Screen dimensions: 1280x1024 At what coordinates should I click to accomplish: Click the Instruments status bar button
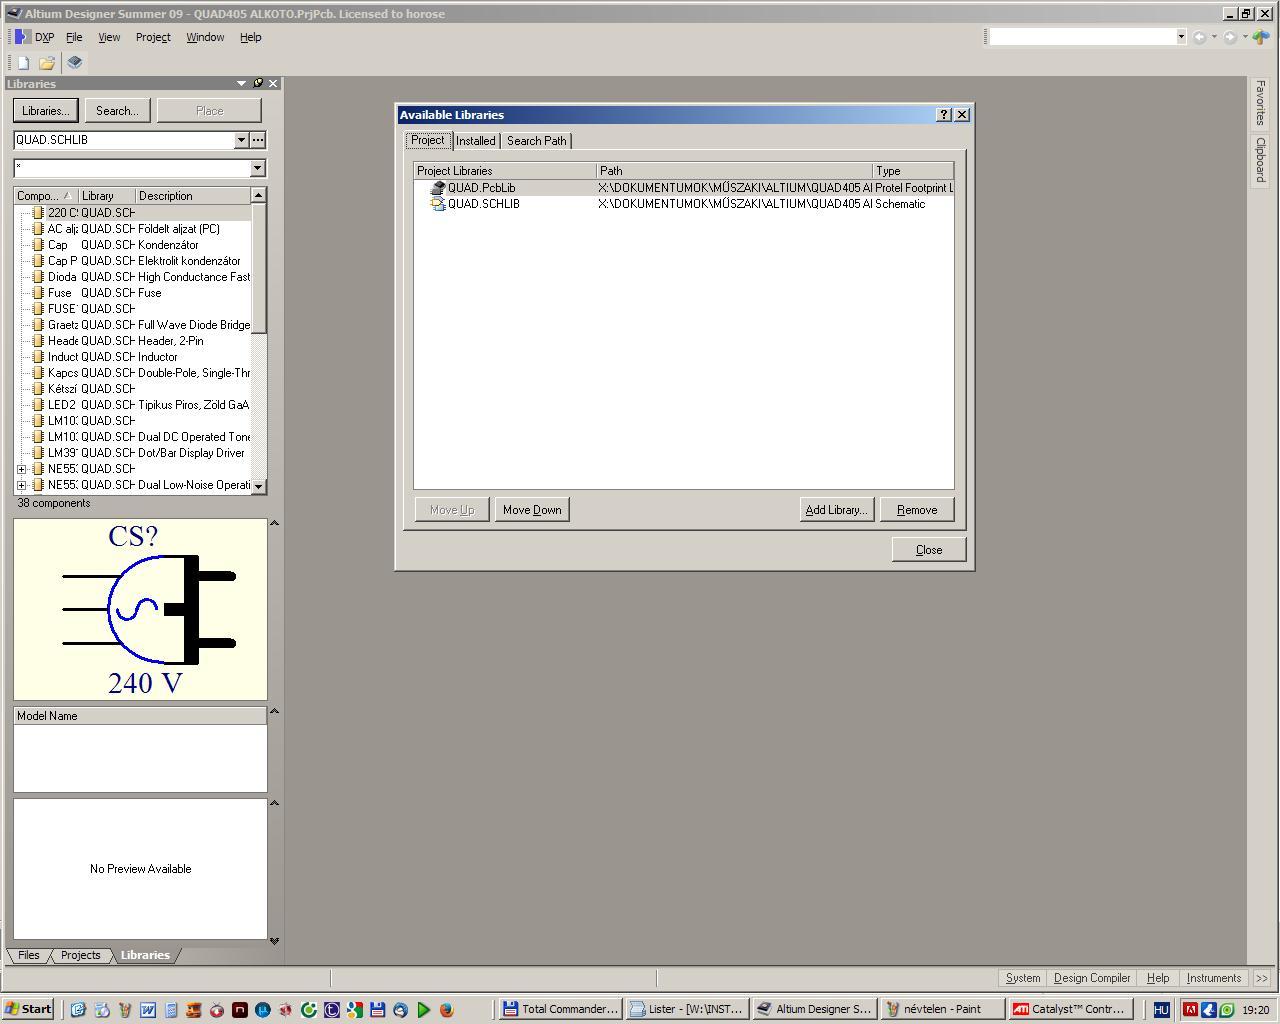tap(1214, 978)
